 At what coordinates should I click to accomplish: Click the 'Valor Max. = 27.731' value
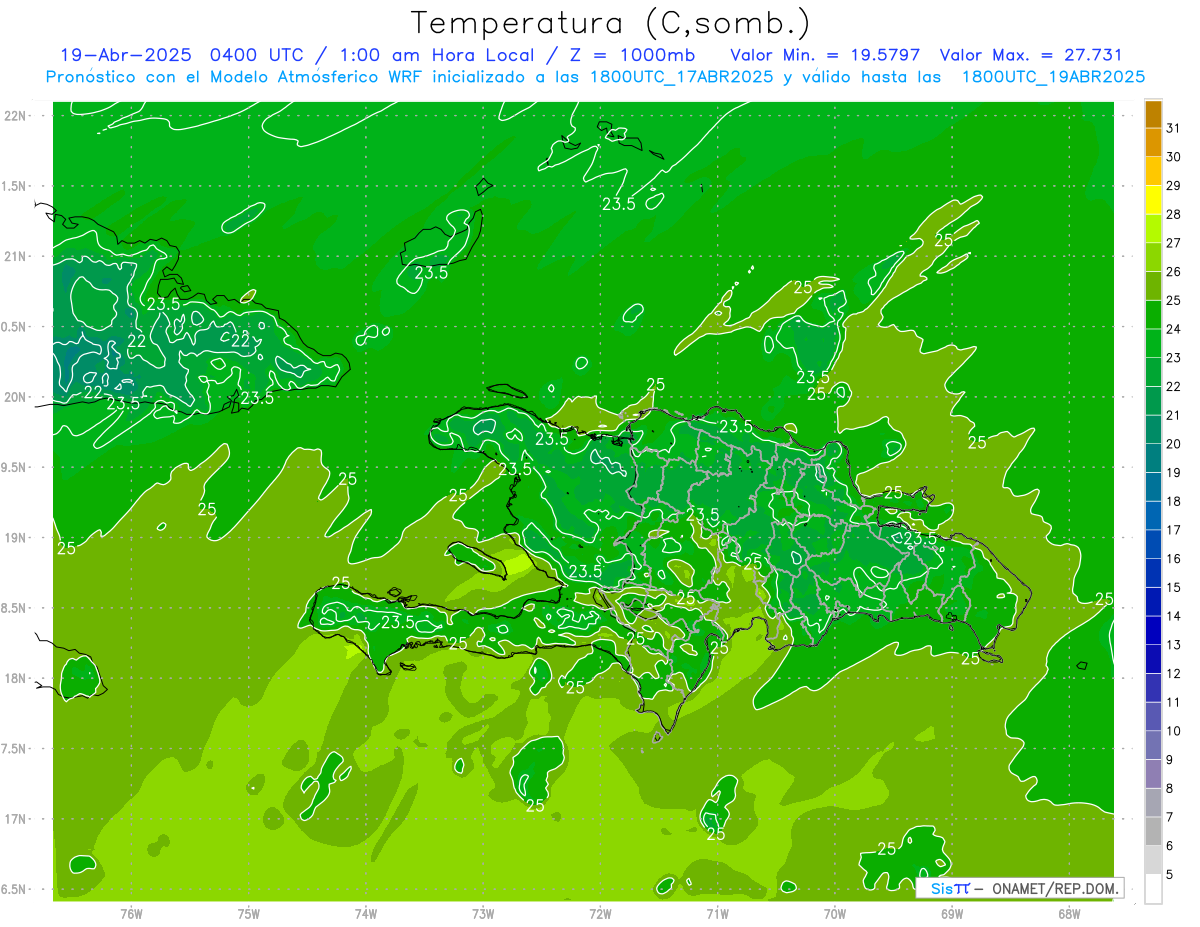pos(1031,55)
